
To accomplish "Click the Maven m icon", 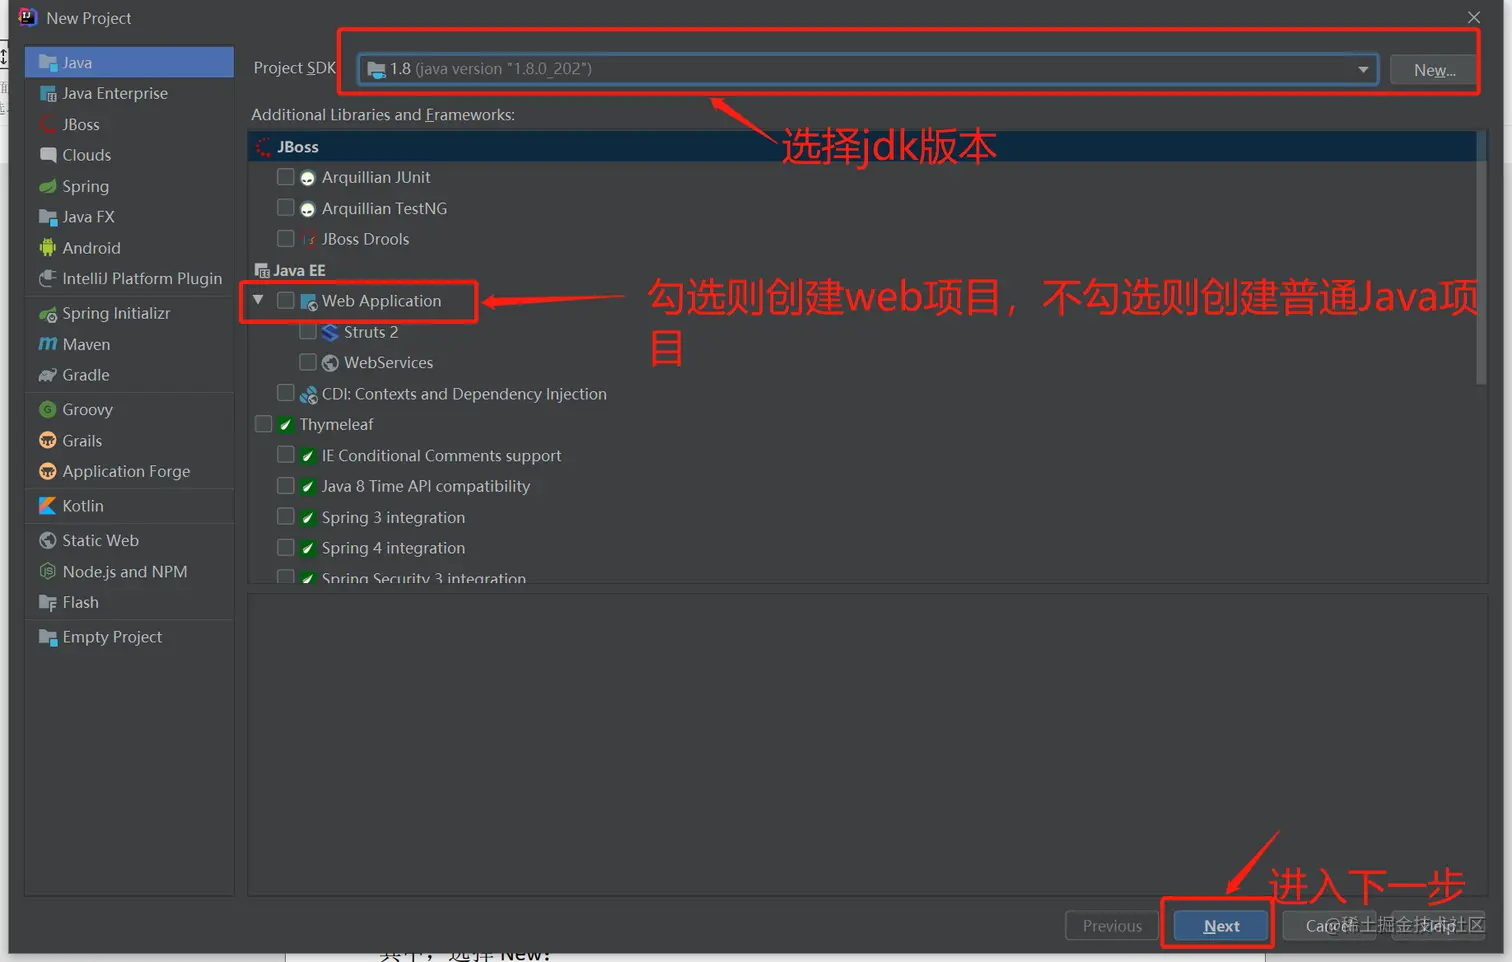I will tap(47, 344).
